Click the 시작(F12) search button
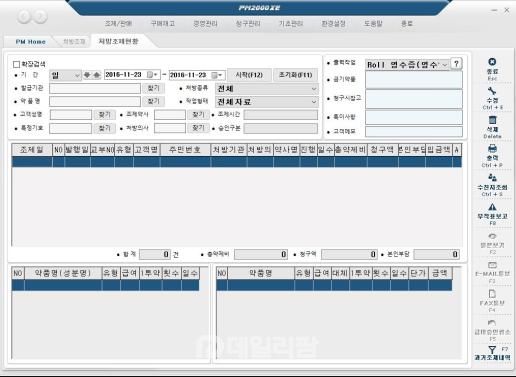Viewport: 516px width, 377px height. [249, 75]
